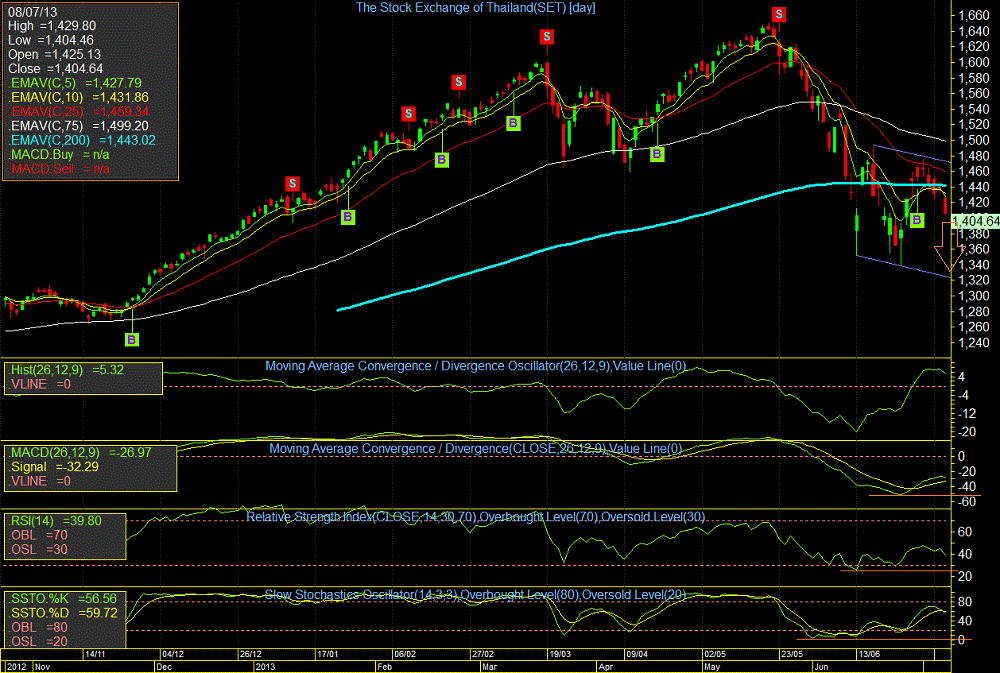Click the B buy marker in late November
1000x673 pixels.
[131, 339]
